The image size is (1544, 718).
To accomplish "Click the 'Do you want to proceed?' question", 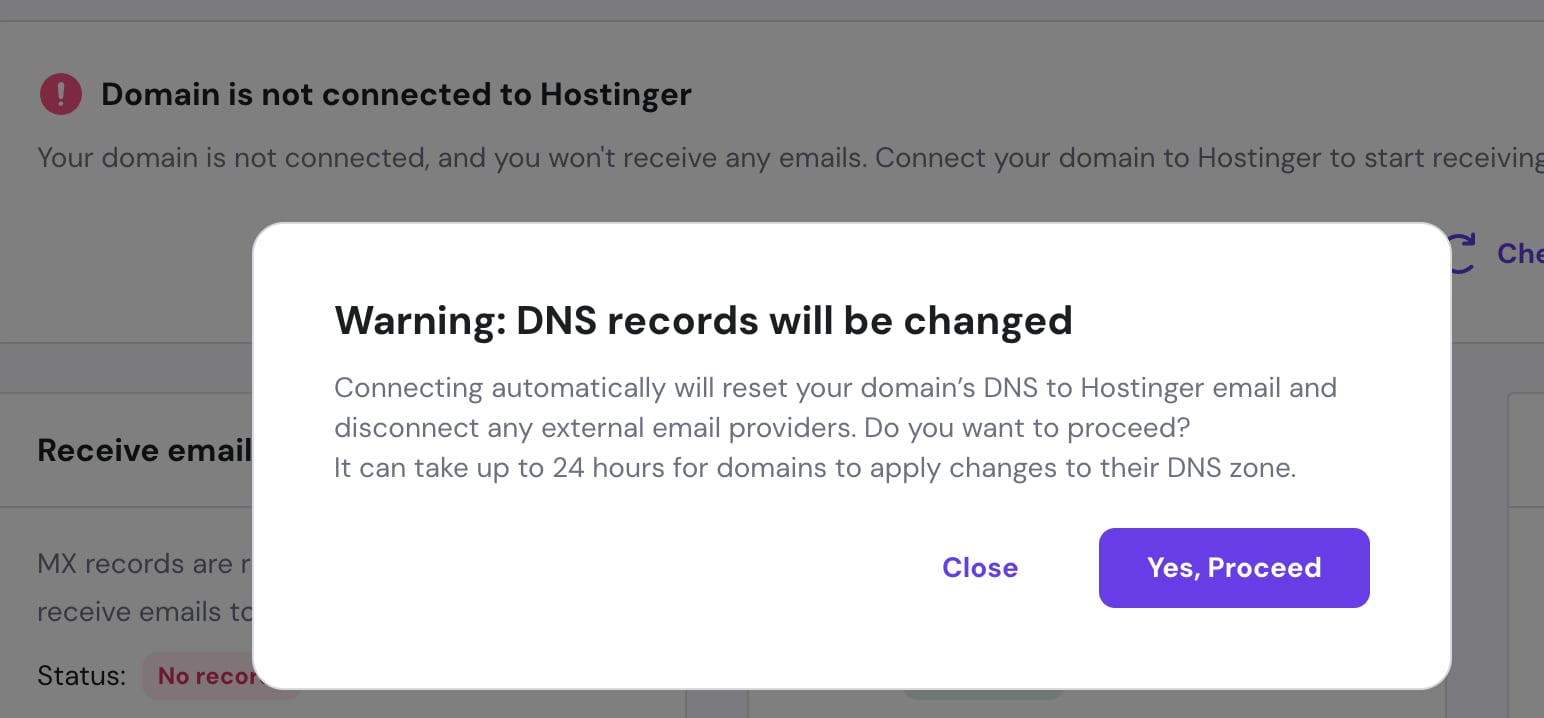I will pyautogui.click(x=1028, y=428).
